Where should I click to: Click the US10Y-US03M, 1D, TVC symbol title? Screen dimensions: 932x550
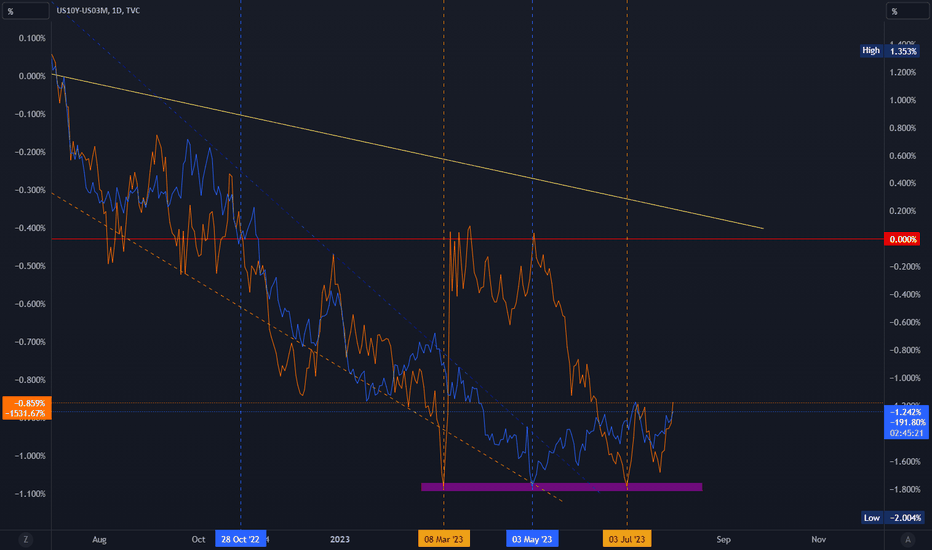pyautogui.click(x=98, y=11)
